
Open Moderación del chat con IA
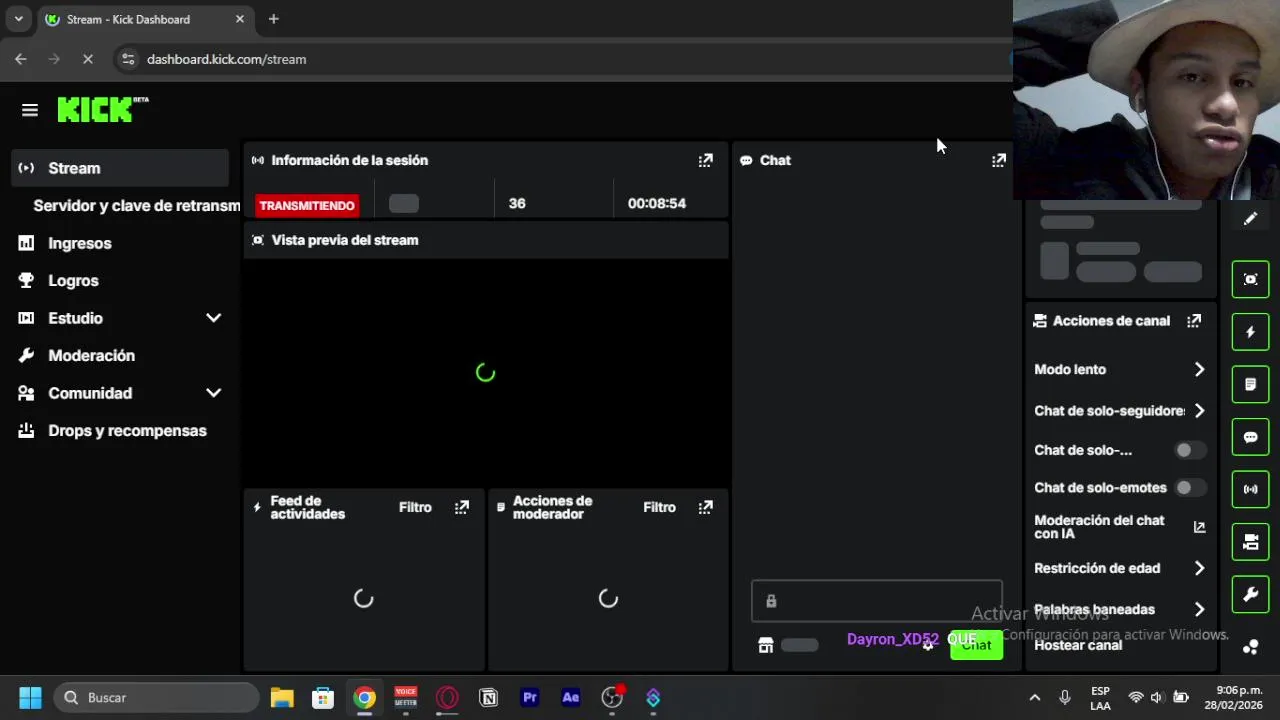click(1120, 527)
